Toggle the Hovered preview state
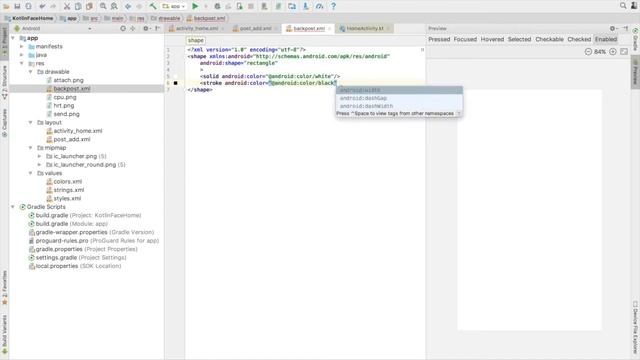 (x=492, y=39)
